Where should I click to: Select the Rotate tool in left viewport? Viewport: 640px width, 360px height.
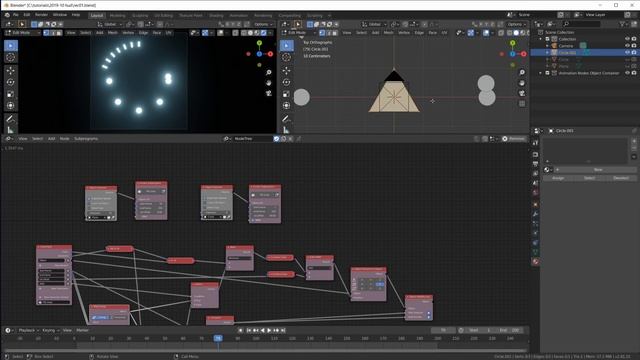click(11, 82)
